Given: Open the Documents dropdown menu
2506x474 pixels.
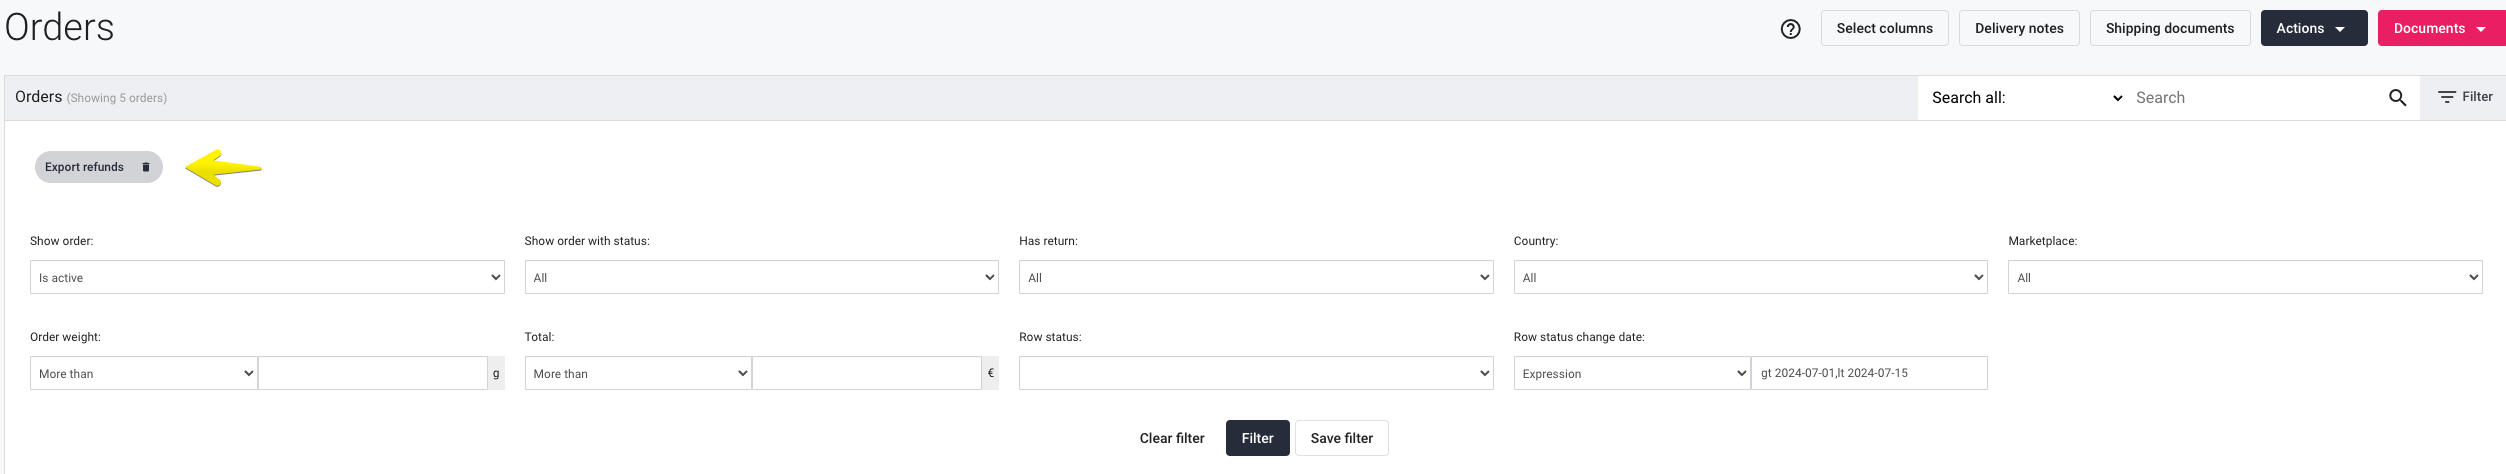Looking at the screenshot, I should click(2441, 28).
